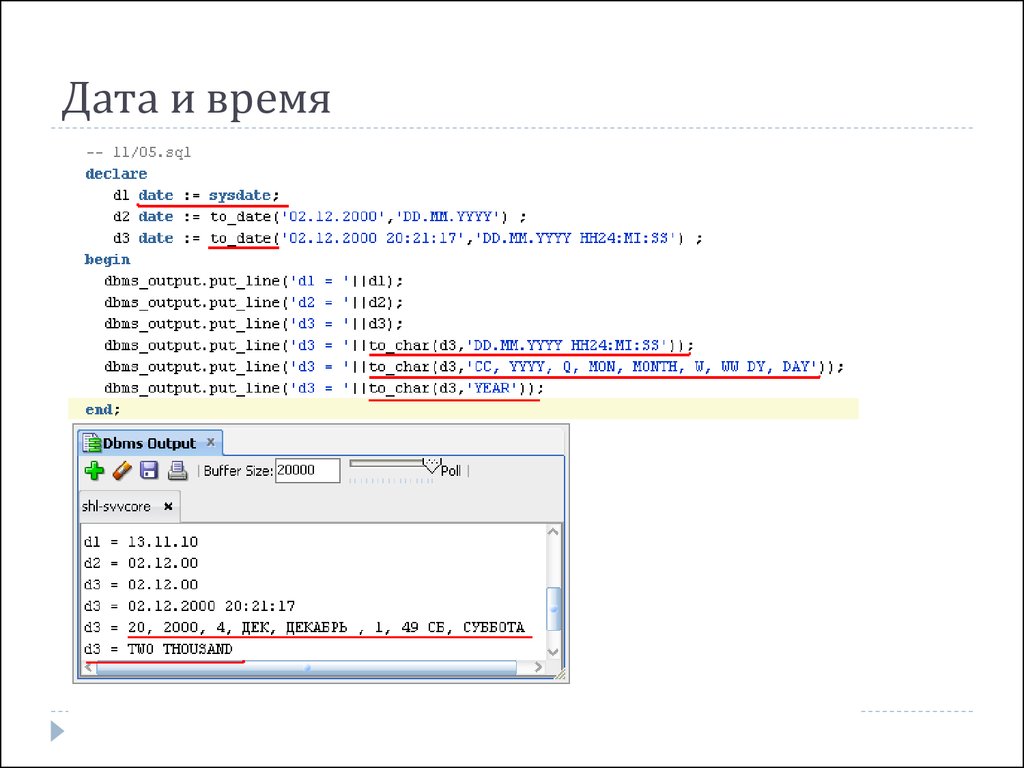The width and height of the screenshot is (1024, 768).
Task: Click the Buffer Size input field
Action: point(308,470)
